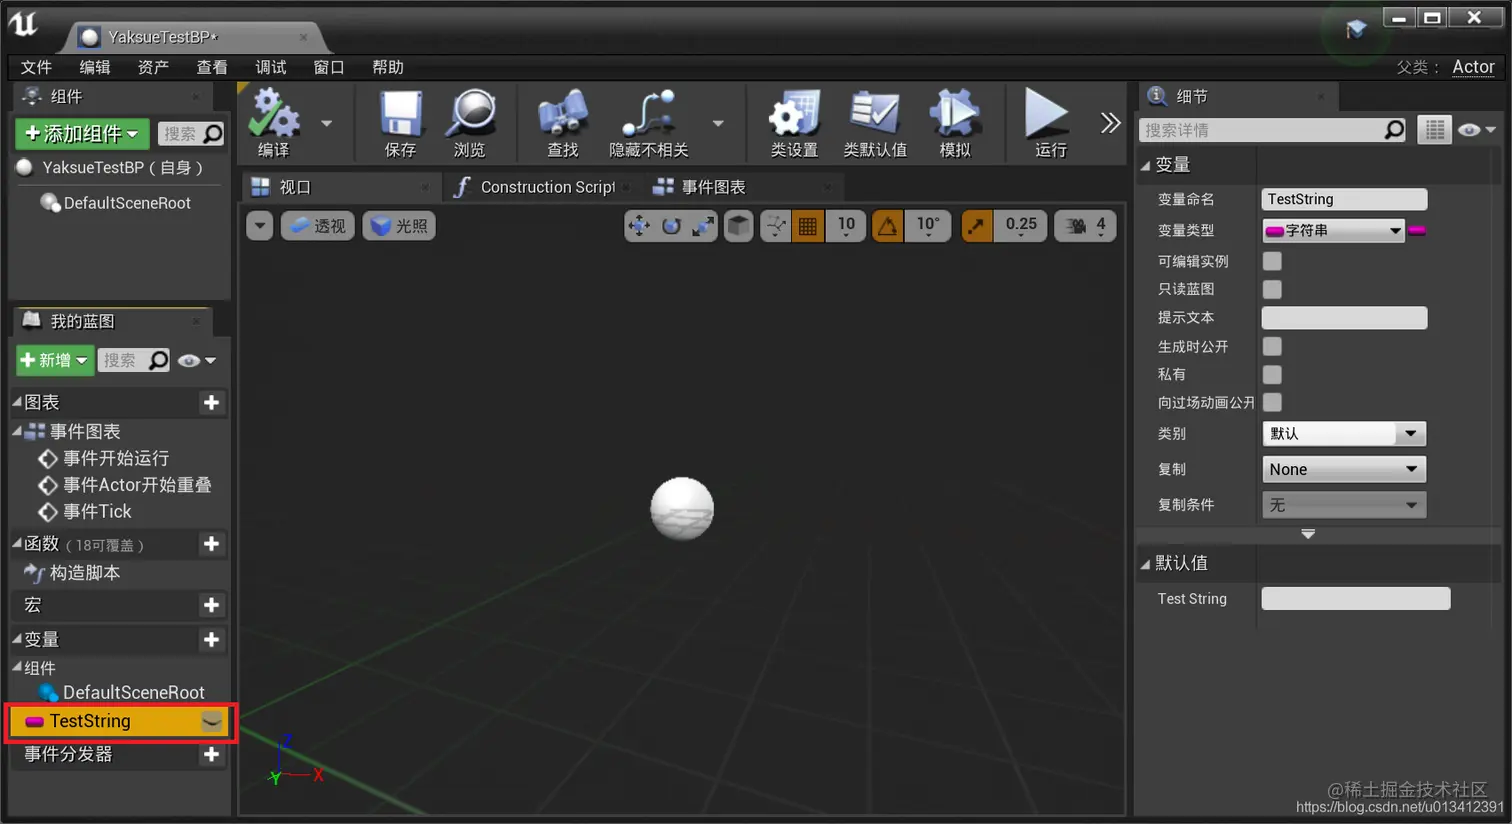
Task: Open the 调试 menu
Action: pyautogui.click(x=271, y=67)
